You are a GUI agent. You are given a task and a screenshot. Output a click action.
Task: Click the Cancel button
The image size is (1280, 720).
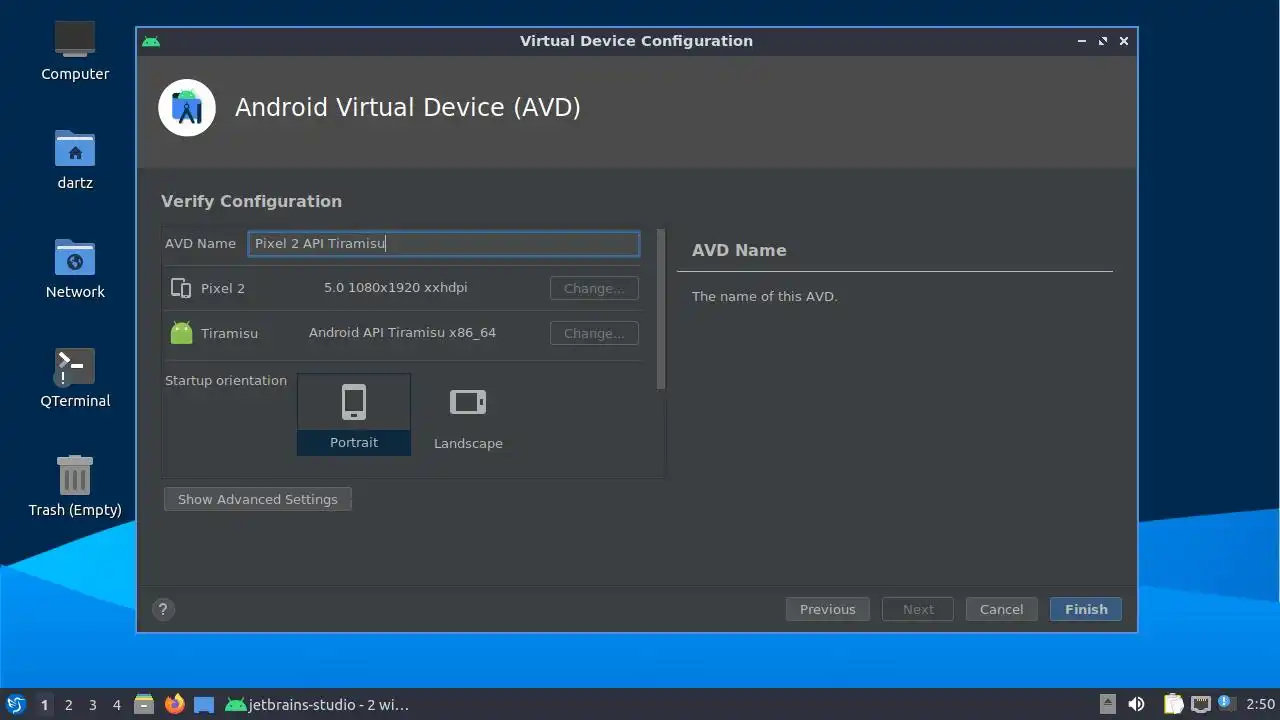[x=1001, y=609]
